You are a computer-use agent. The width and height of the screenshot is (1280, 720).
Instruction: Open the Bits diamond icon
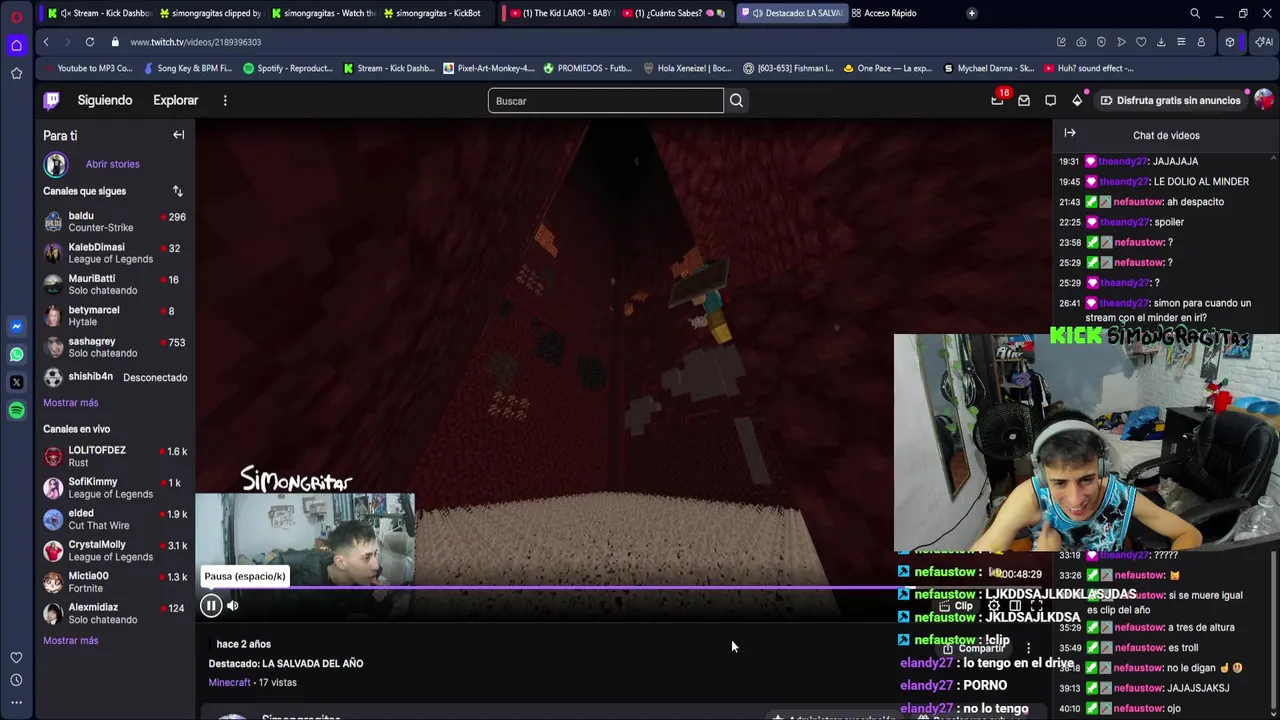pyautogui.click(x=1077, y=100)
